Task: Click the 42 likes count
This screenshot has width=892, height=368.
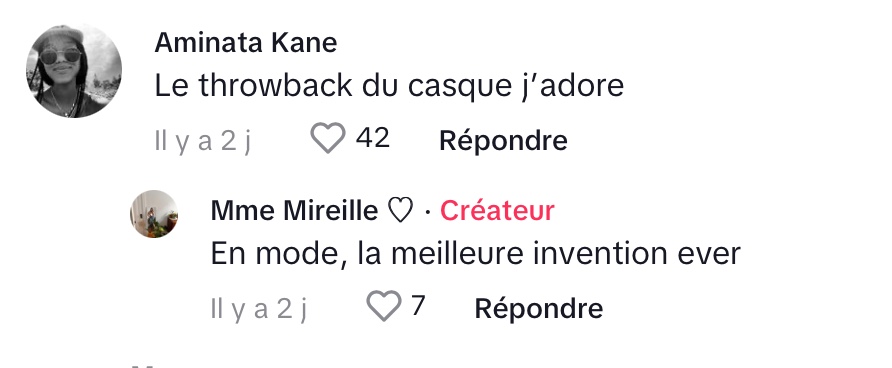Action: [373, 138]
